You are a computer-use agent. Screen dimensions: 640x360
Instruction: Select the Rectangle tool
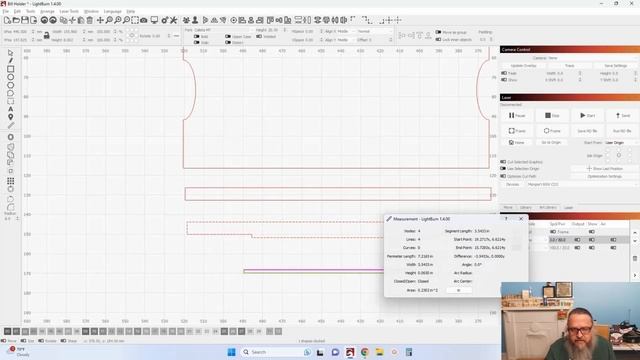click(11, 69)
